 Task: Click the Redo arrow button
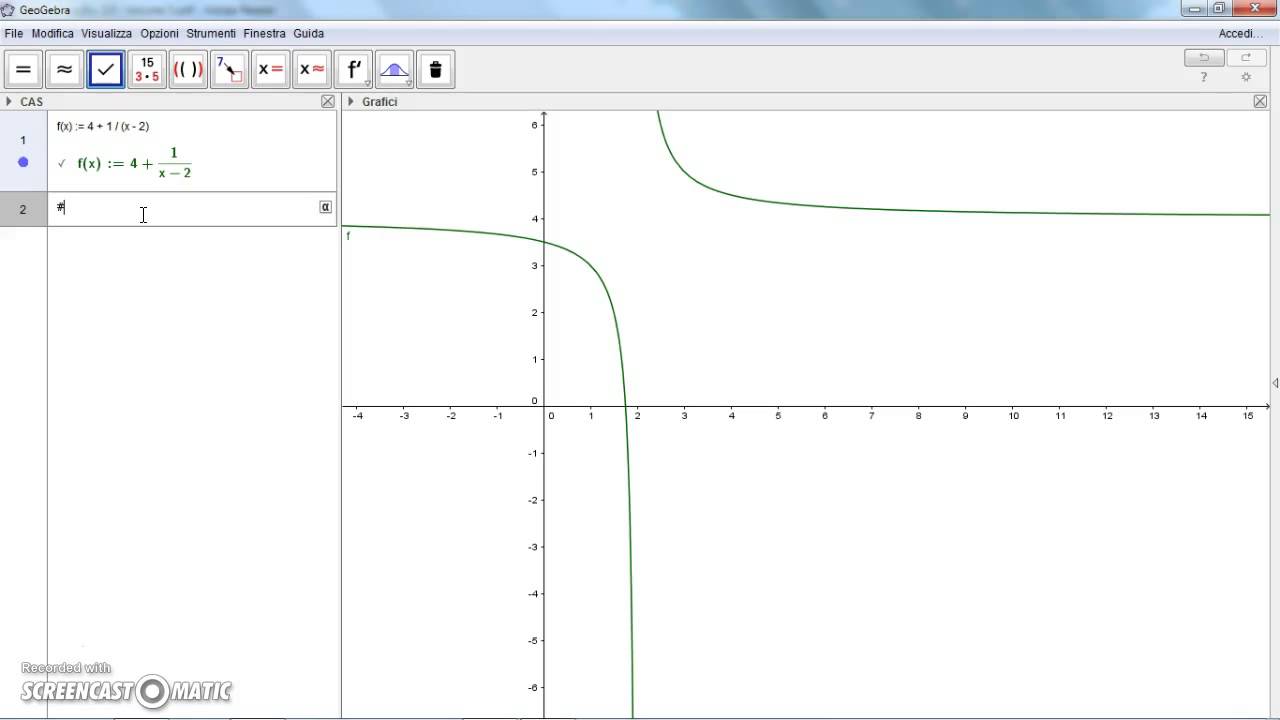tap(1246, 58)
